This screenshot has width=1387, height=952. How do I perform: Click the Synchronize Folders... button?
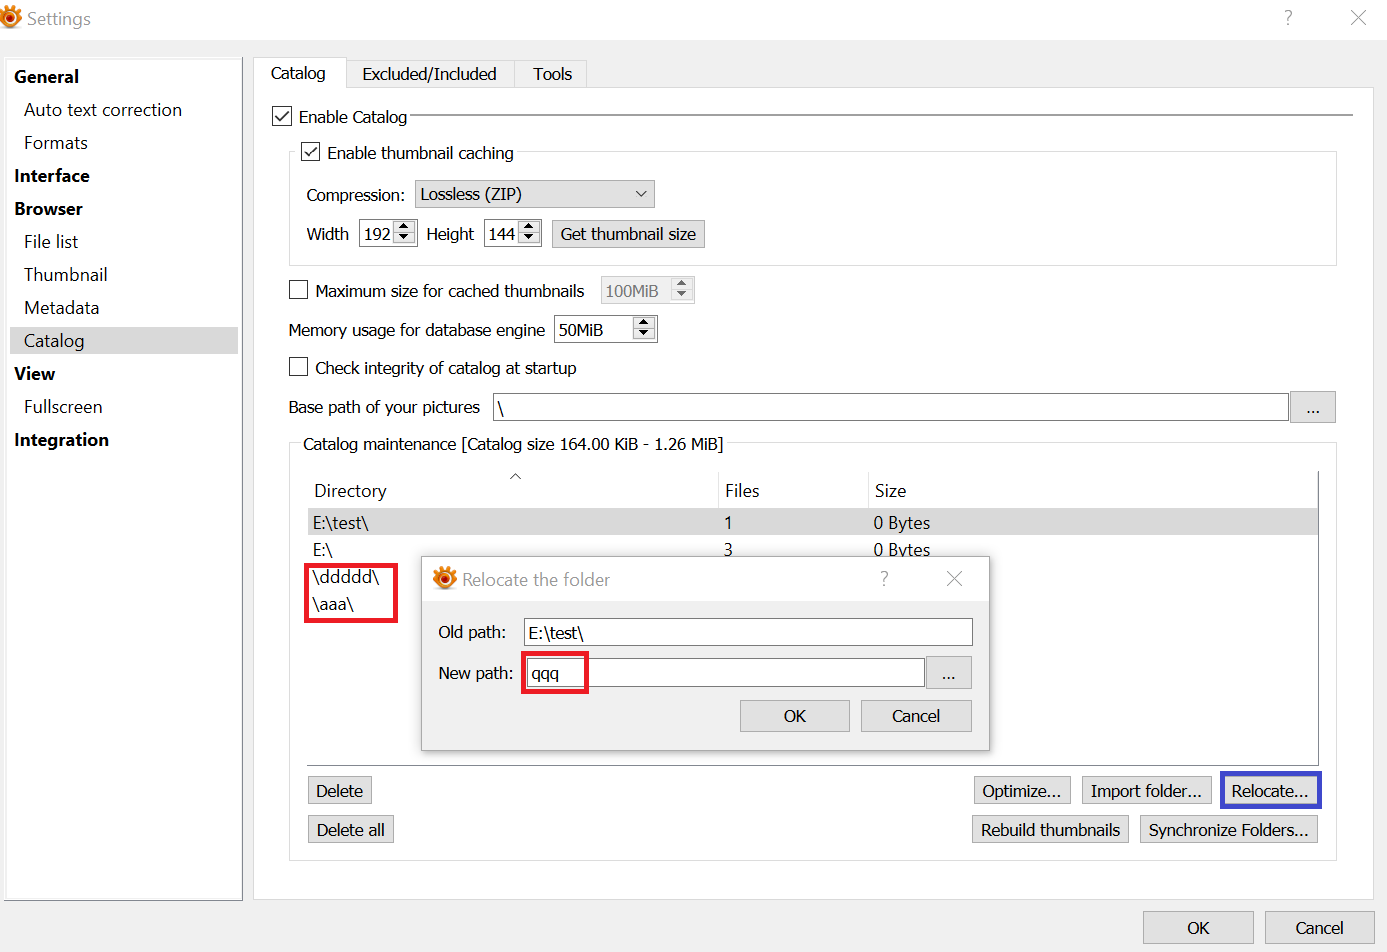1229,830
